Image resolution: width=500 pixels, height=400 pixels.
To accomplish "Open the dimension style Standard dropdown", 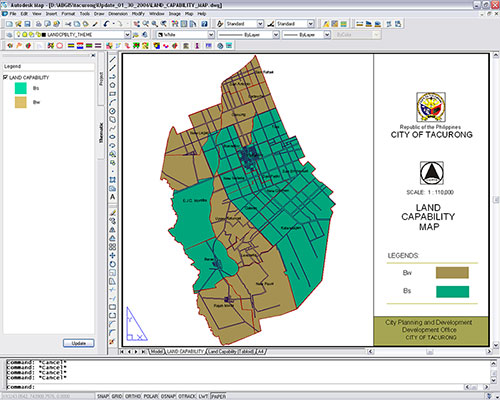I will (310, 24).
